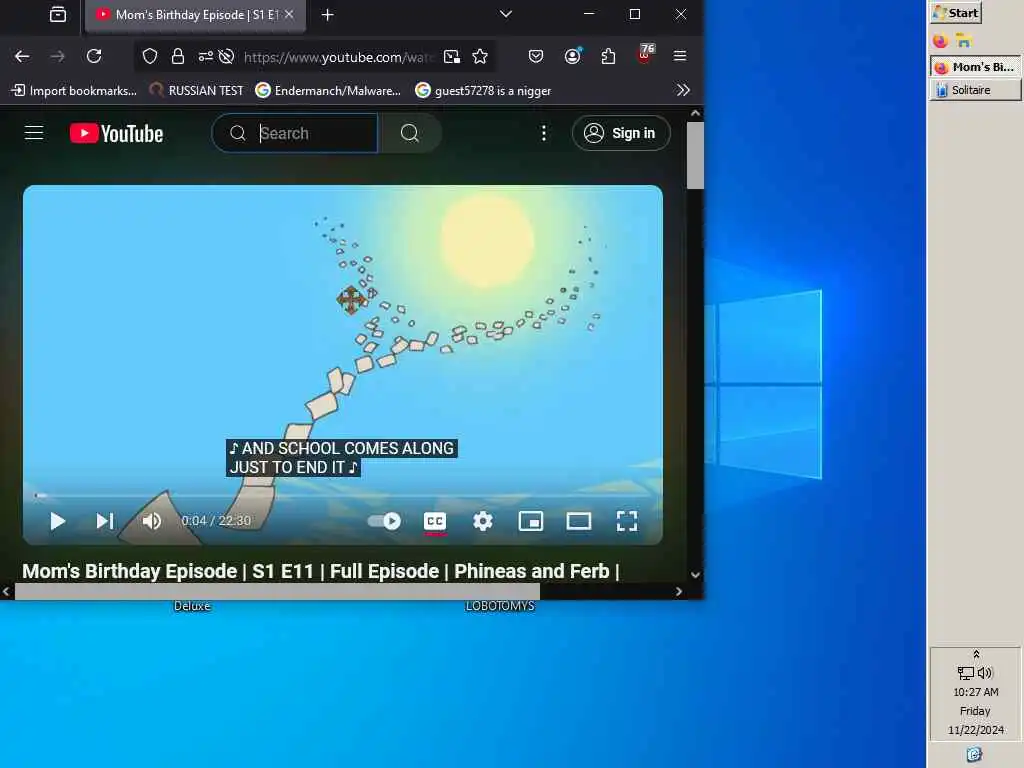Open uBlock extension with 76 badge
Screen dimensions: 1024x768
tap(645, 54)
